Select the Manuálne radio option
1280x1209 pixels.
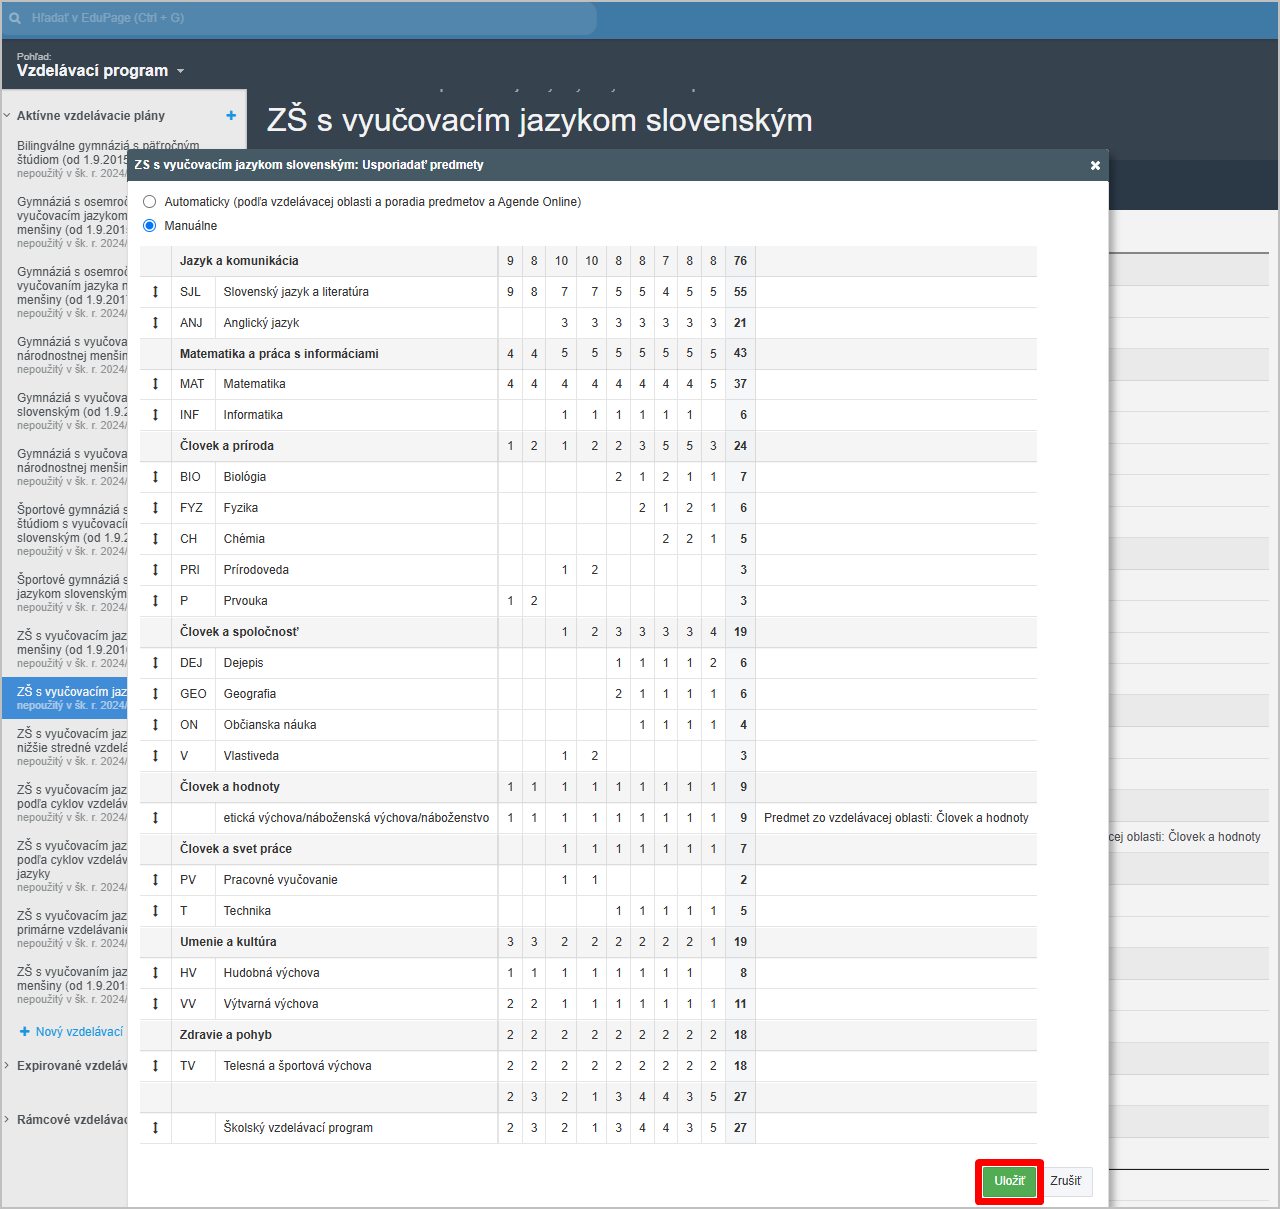click(150, 226)
